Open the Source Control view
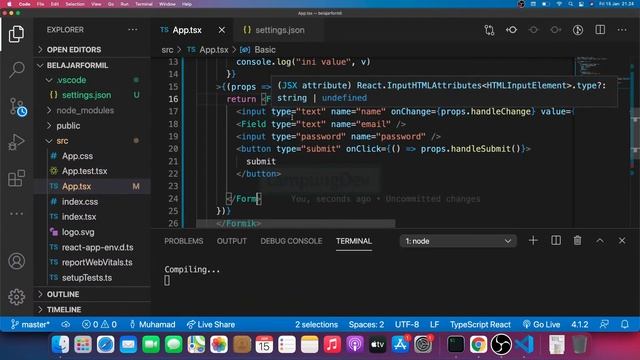 tap(18, 107)
